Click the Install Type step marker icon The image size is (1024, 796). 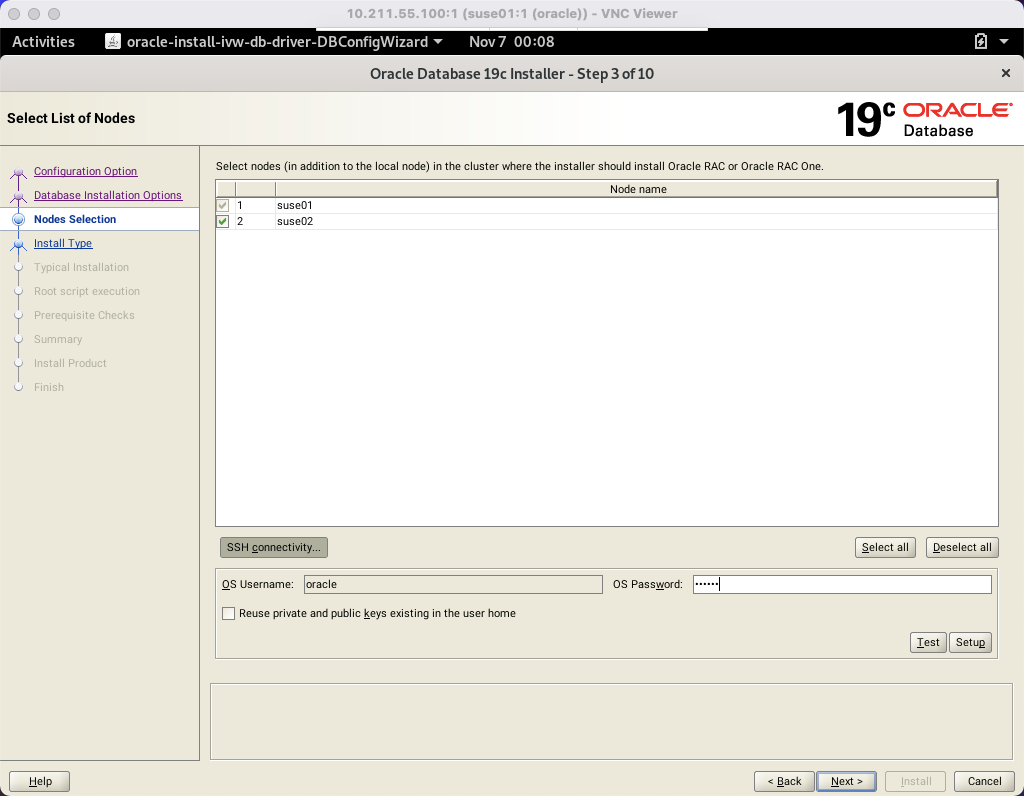[19, 245]
